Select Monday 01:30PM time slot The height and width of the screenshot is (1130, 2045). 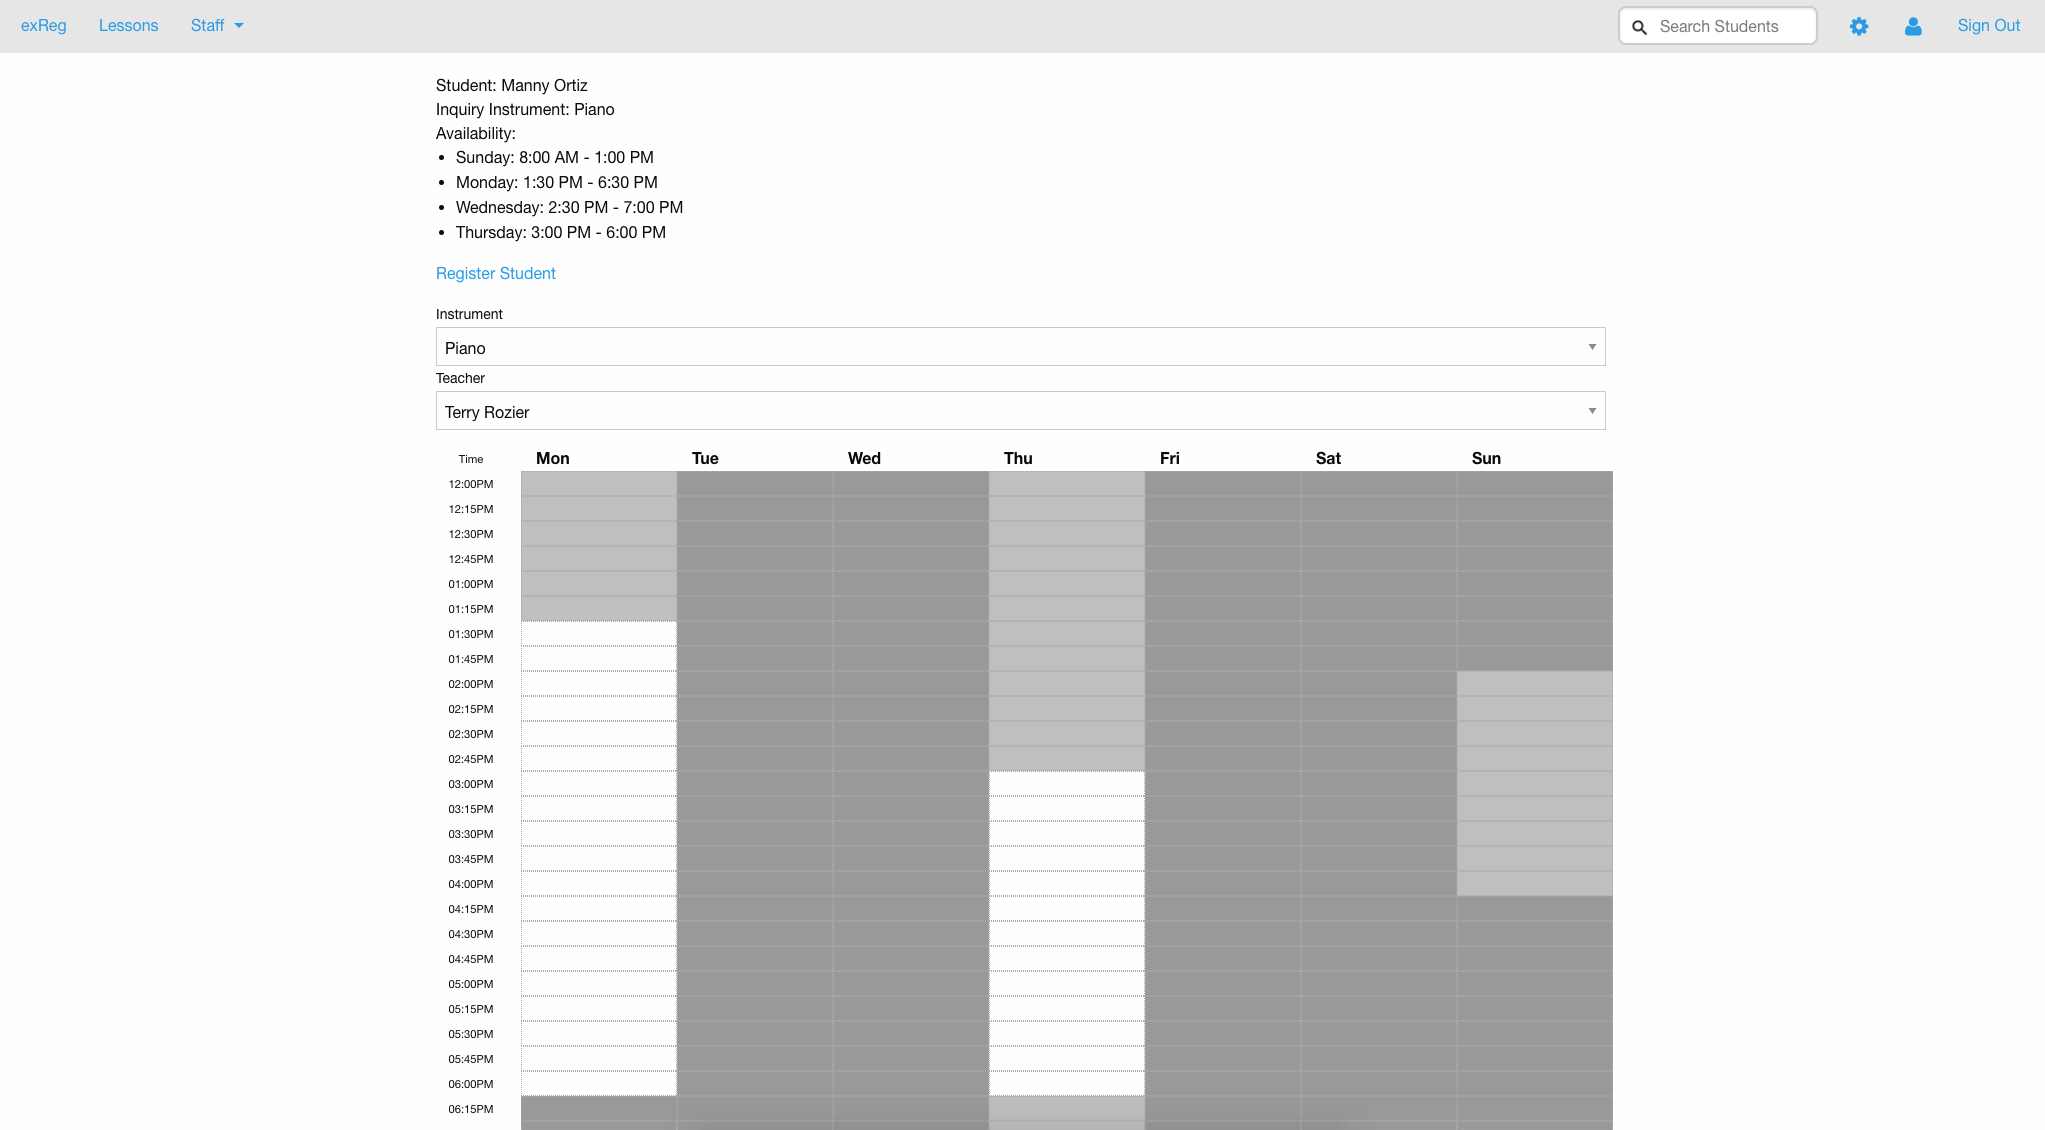coord(598,634)
